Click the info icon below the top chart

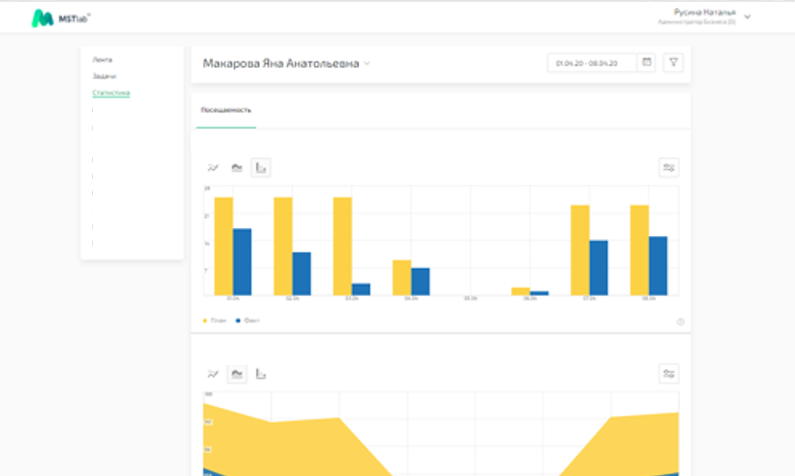click(680, 322)
